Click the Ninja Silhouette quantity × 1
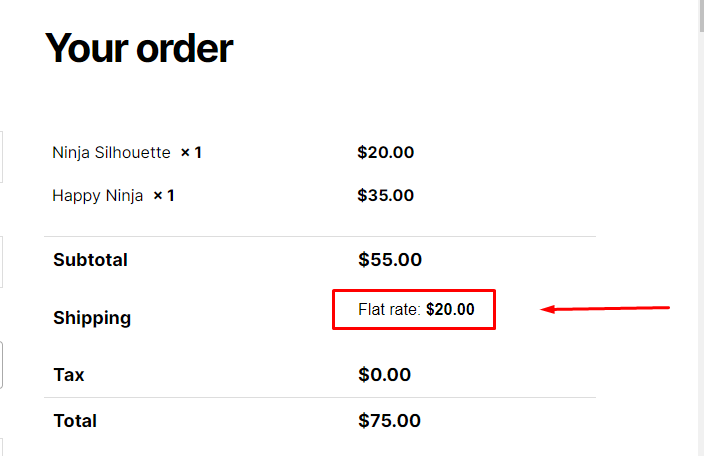 [x=191, y=153]
